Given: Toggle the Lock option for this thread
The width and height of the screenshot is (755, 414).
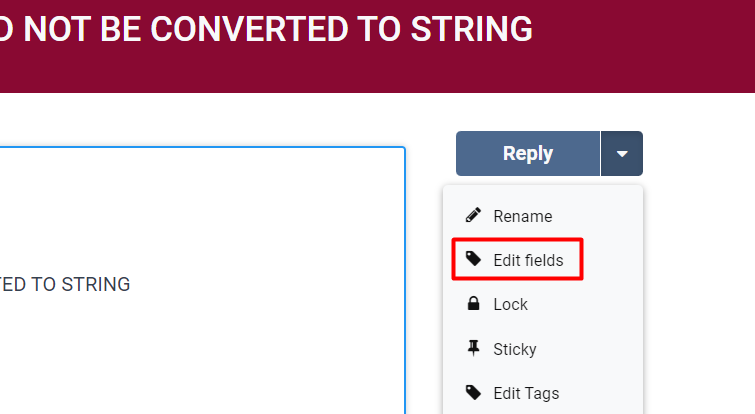Looking at the screenshot, I should 510,304.
